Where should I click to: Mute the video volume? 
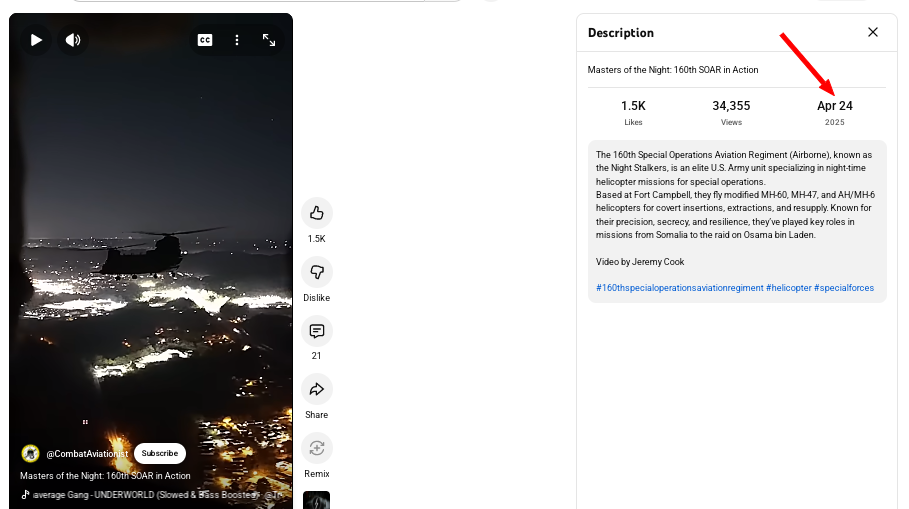(73, 40)
